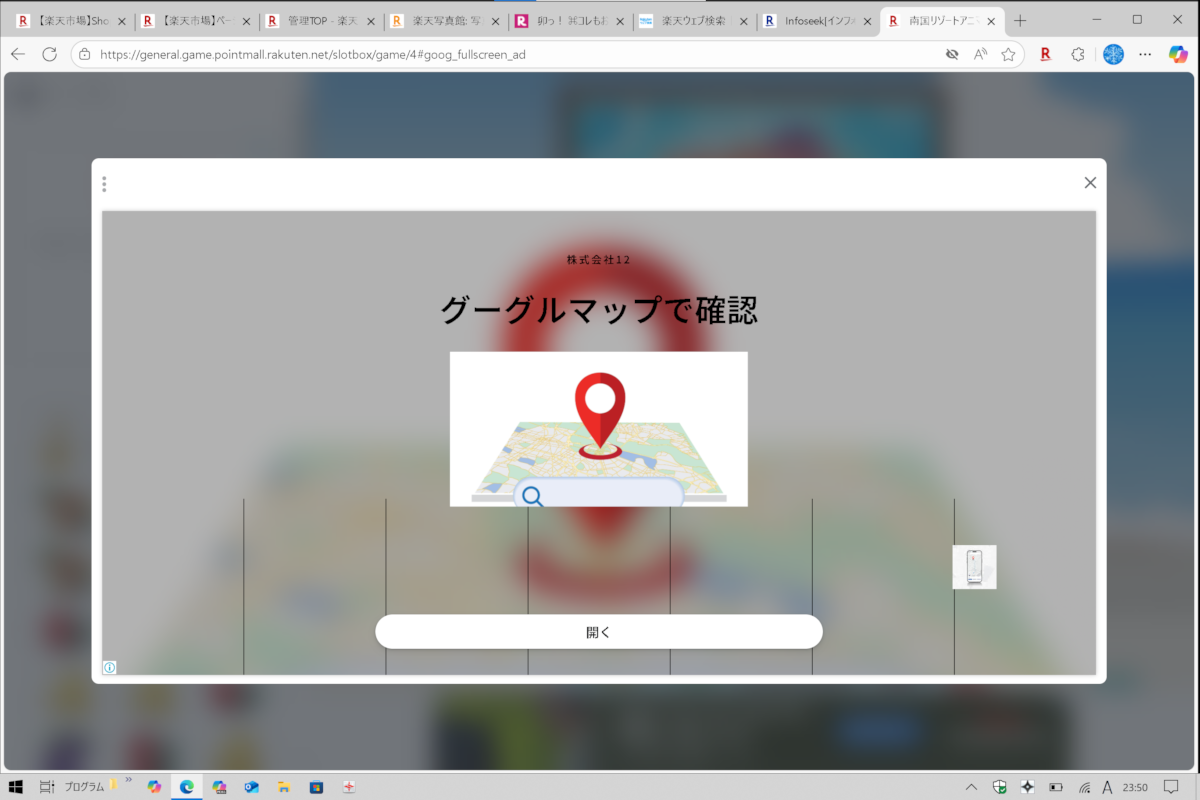Go back to the previous page
1200x800 pixels.
pos(18,54)
